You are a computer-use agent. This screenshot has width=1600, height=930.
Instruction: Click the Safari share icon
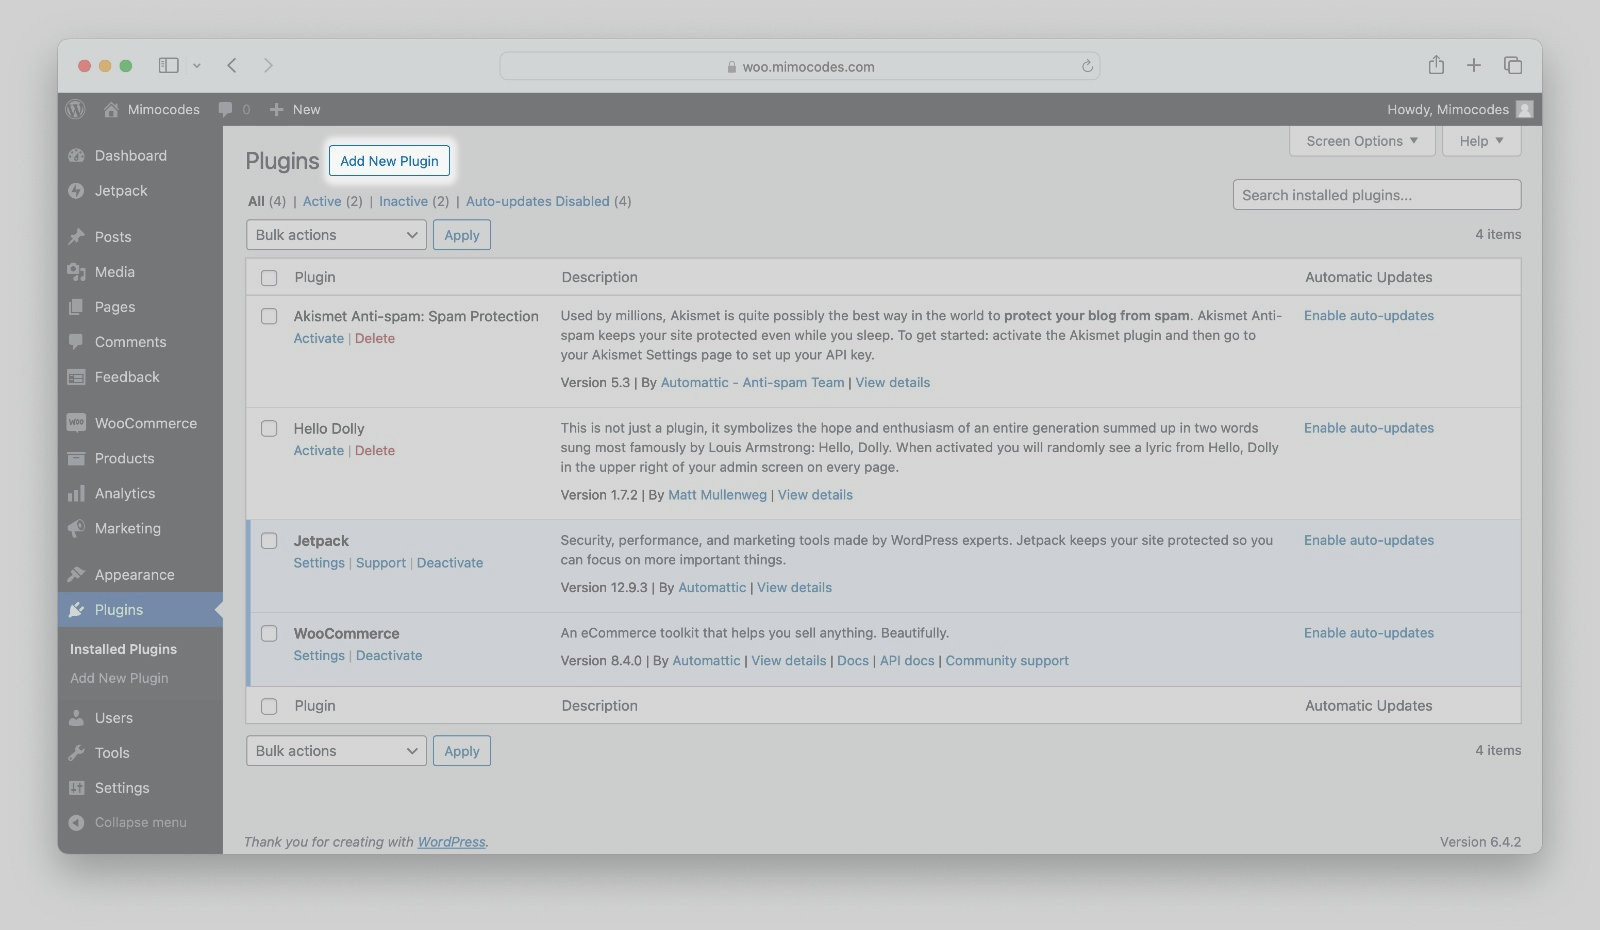coord(1436,65)
